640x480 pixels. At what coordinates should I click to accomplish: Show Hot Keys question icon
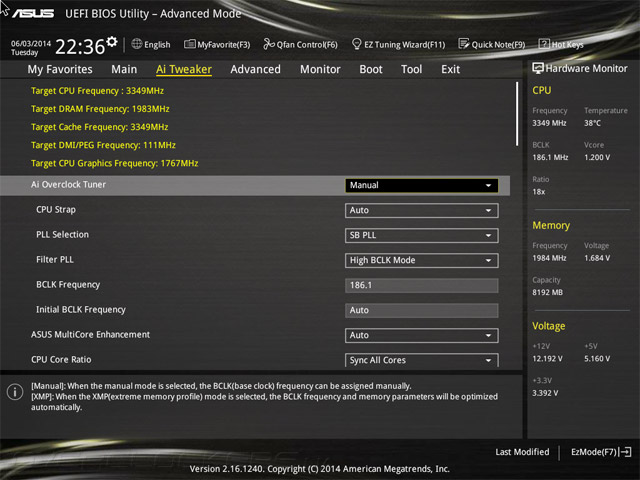(x=544, y=44)
